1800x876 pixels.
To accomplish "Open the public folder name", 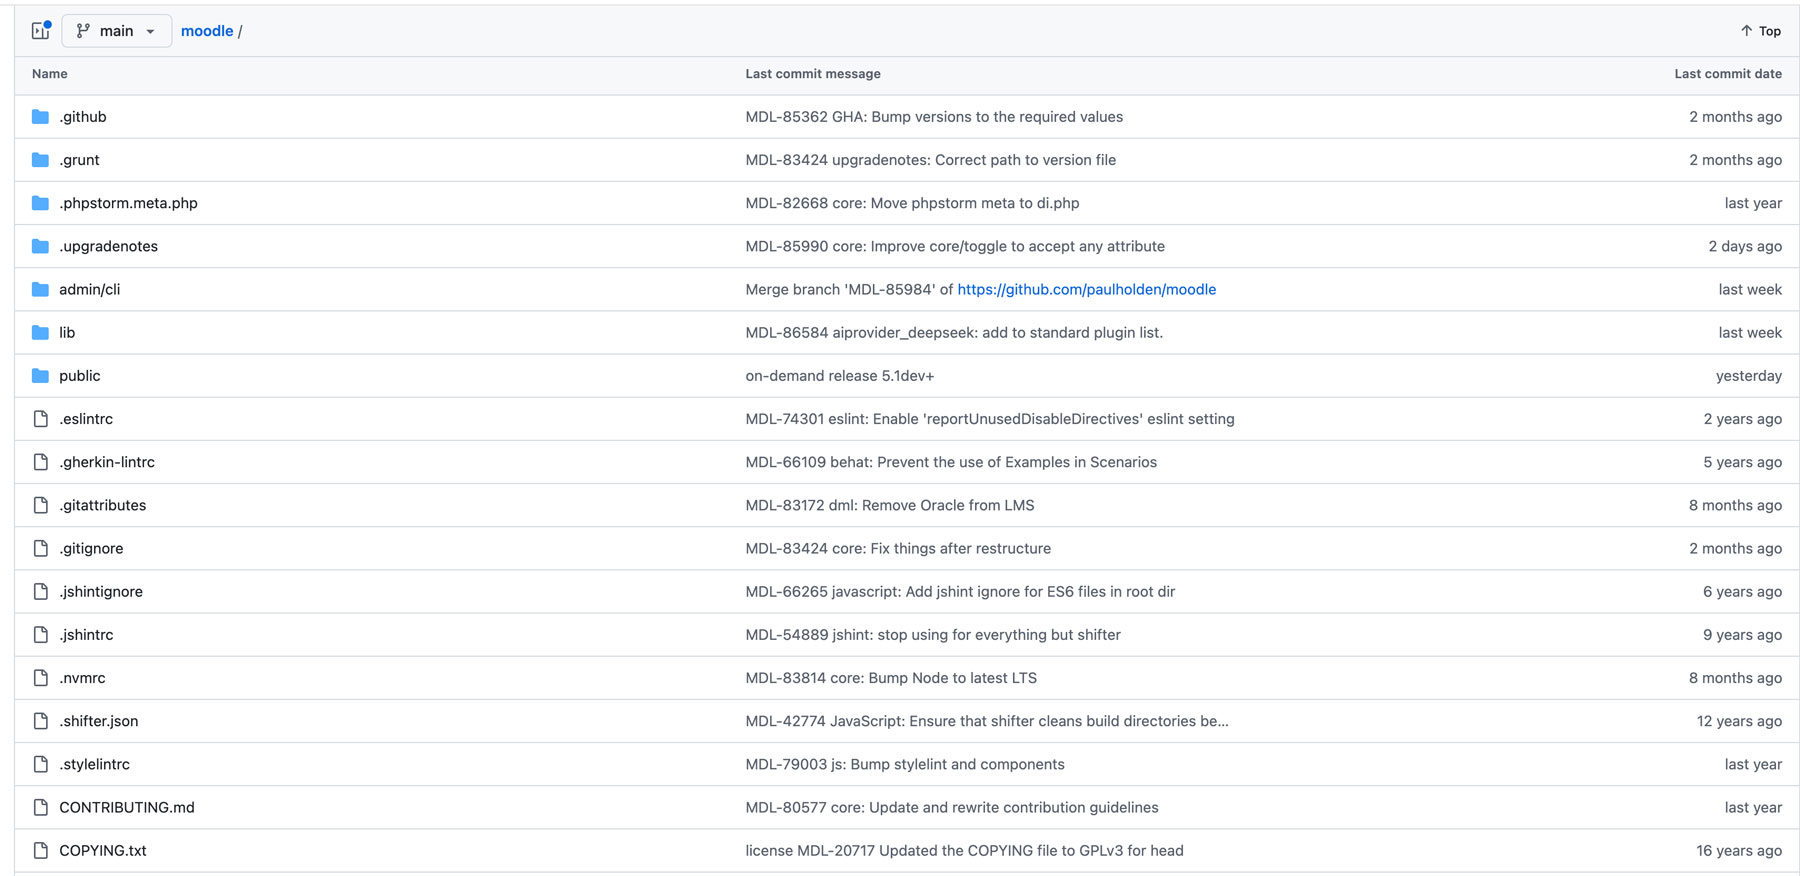I will click(79, 376).
